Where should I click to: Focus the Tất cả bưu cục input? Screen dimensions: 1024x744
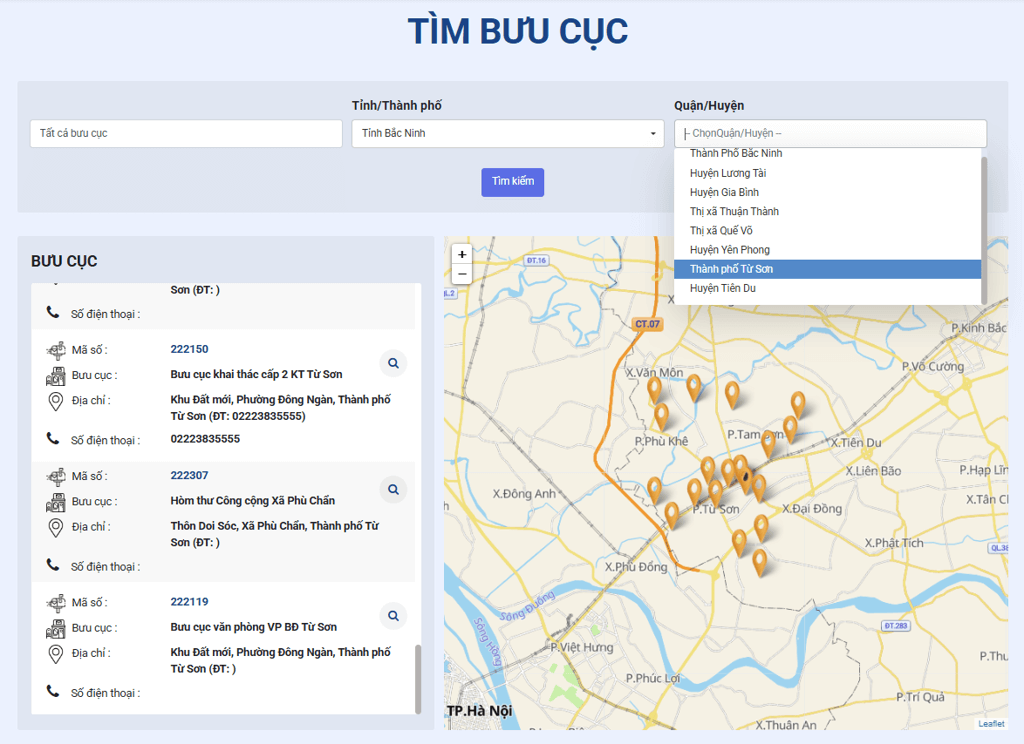(186, 133)
